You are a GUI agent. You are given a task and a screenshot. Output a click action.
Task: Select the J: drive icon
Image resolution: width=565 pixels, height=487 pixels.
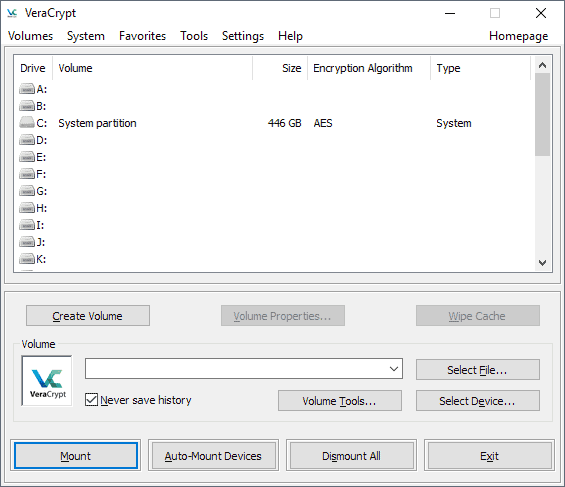point(27,242)
